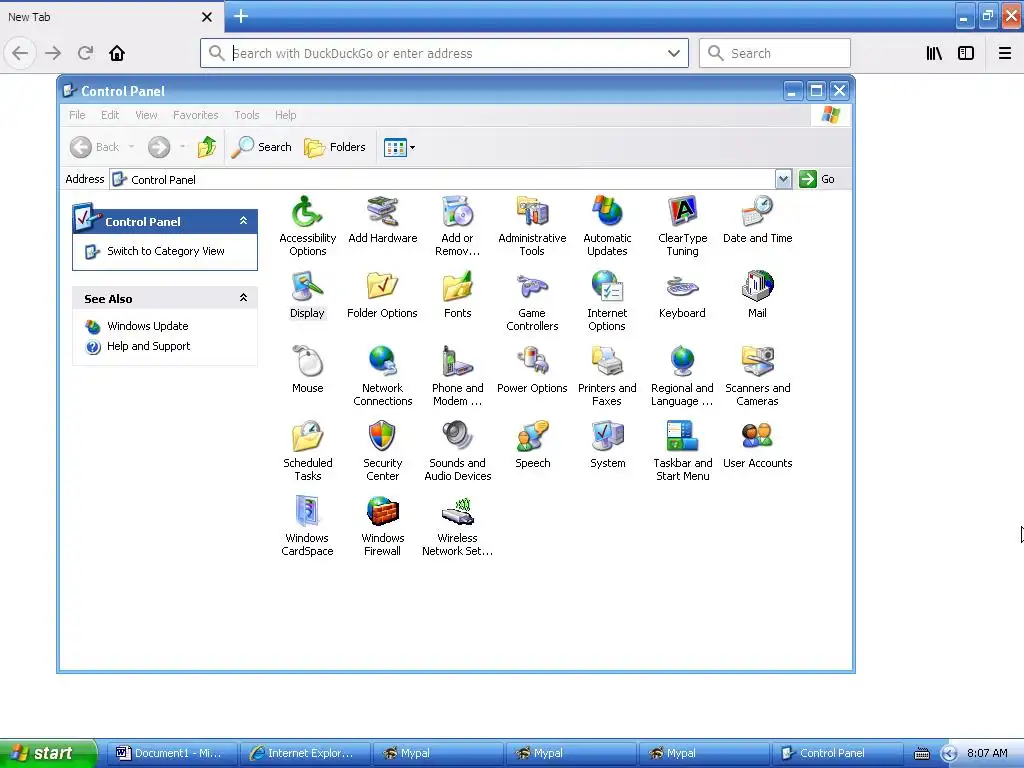Expand browser address bar history dropdown

673,54
